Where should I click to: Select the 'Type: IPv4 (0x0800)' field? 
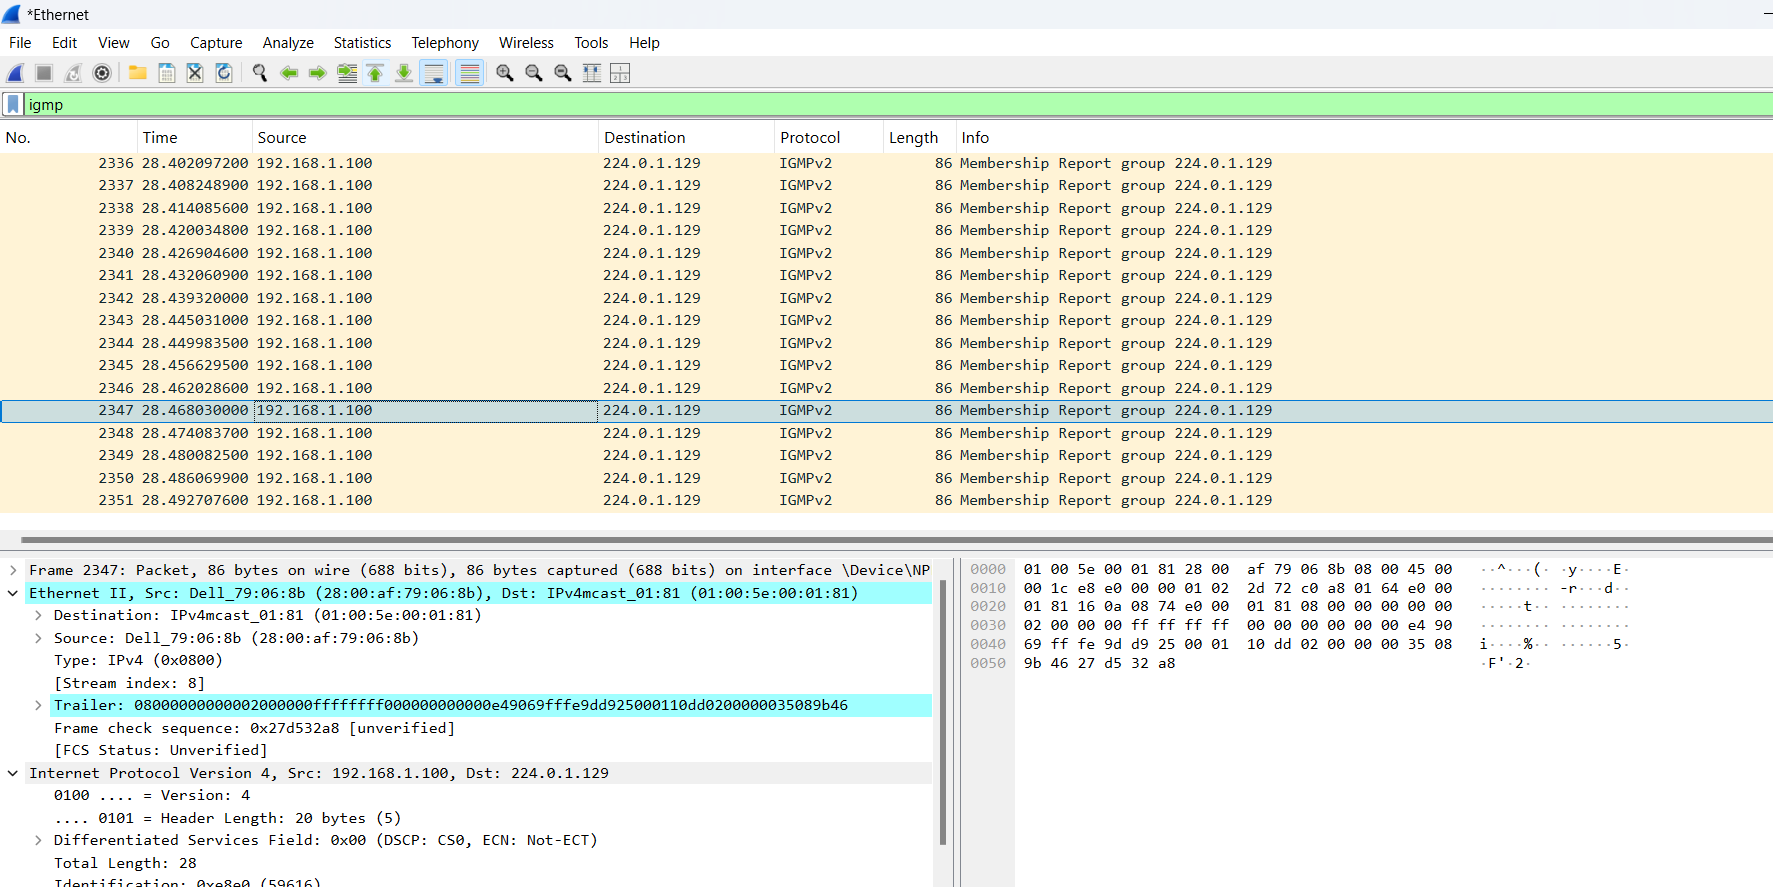point(138,660)
